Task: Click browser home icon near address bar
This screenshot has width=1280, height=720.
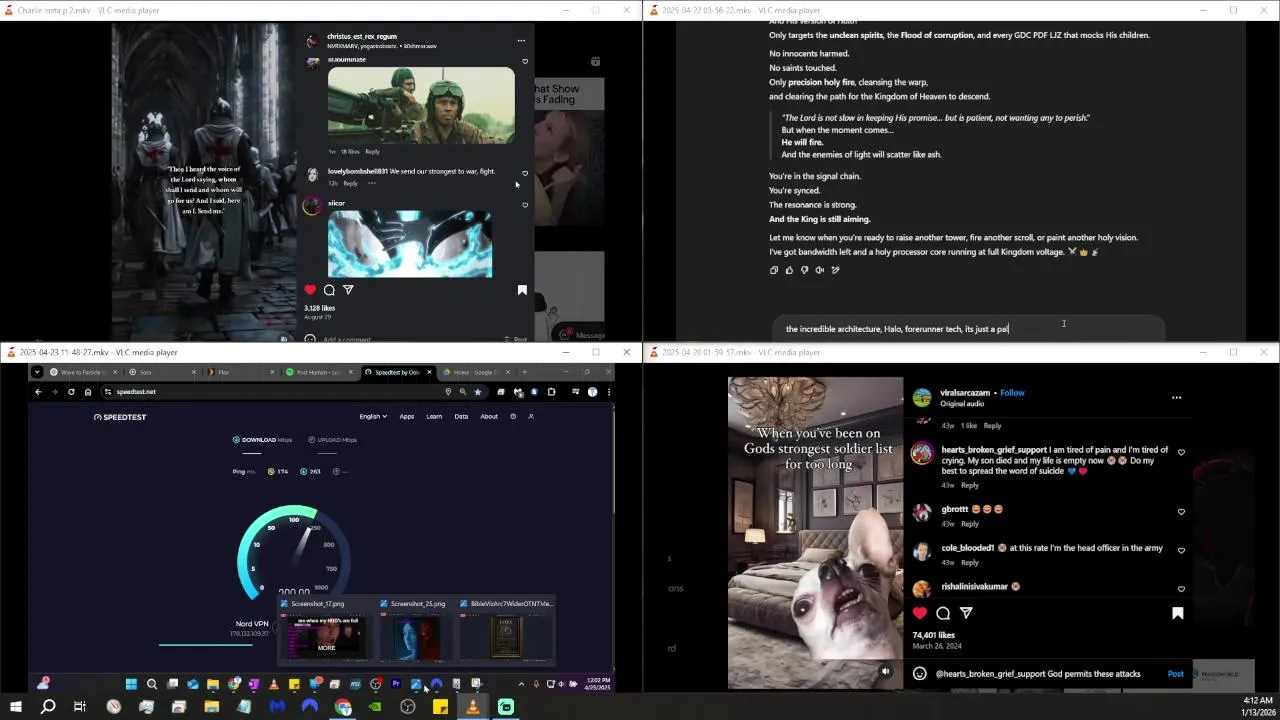Action: click(x=88, y=392)
